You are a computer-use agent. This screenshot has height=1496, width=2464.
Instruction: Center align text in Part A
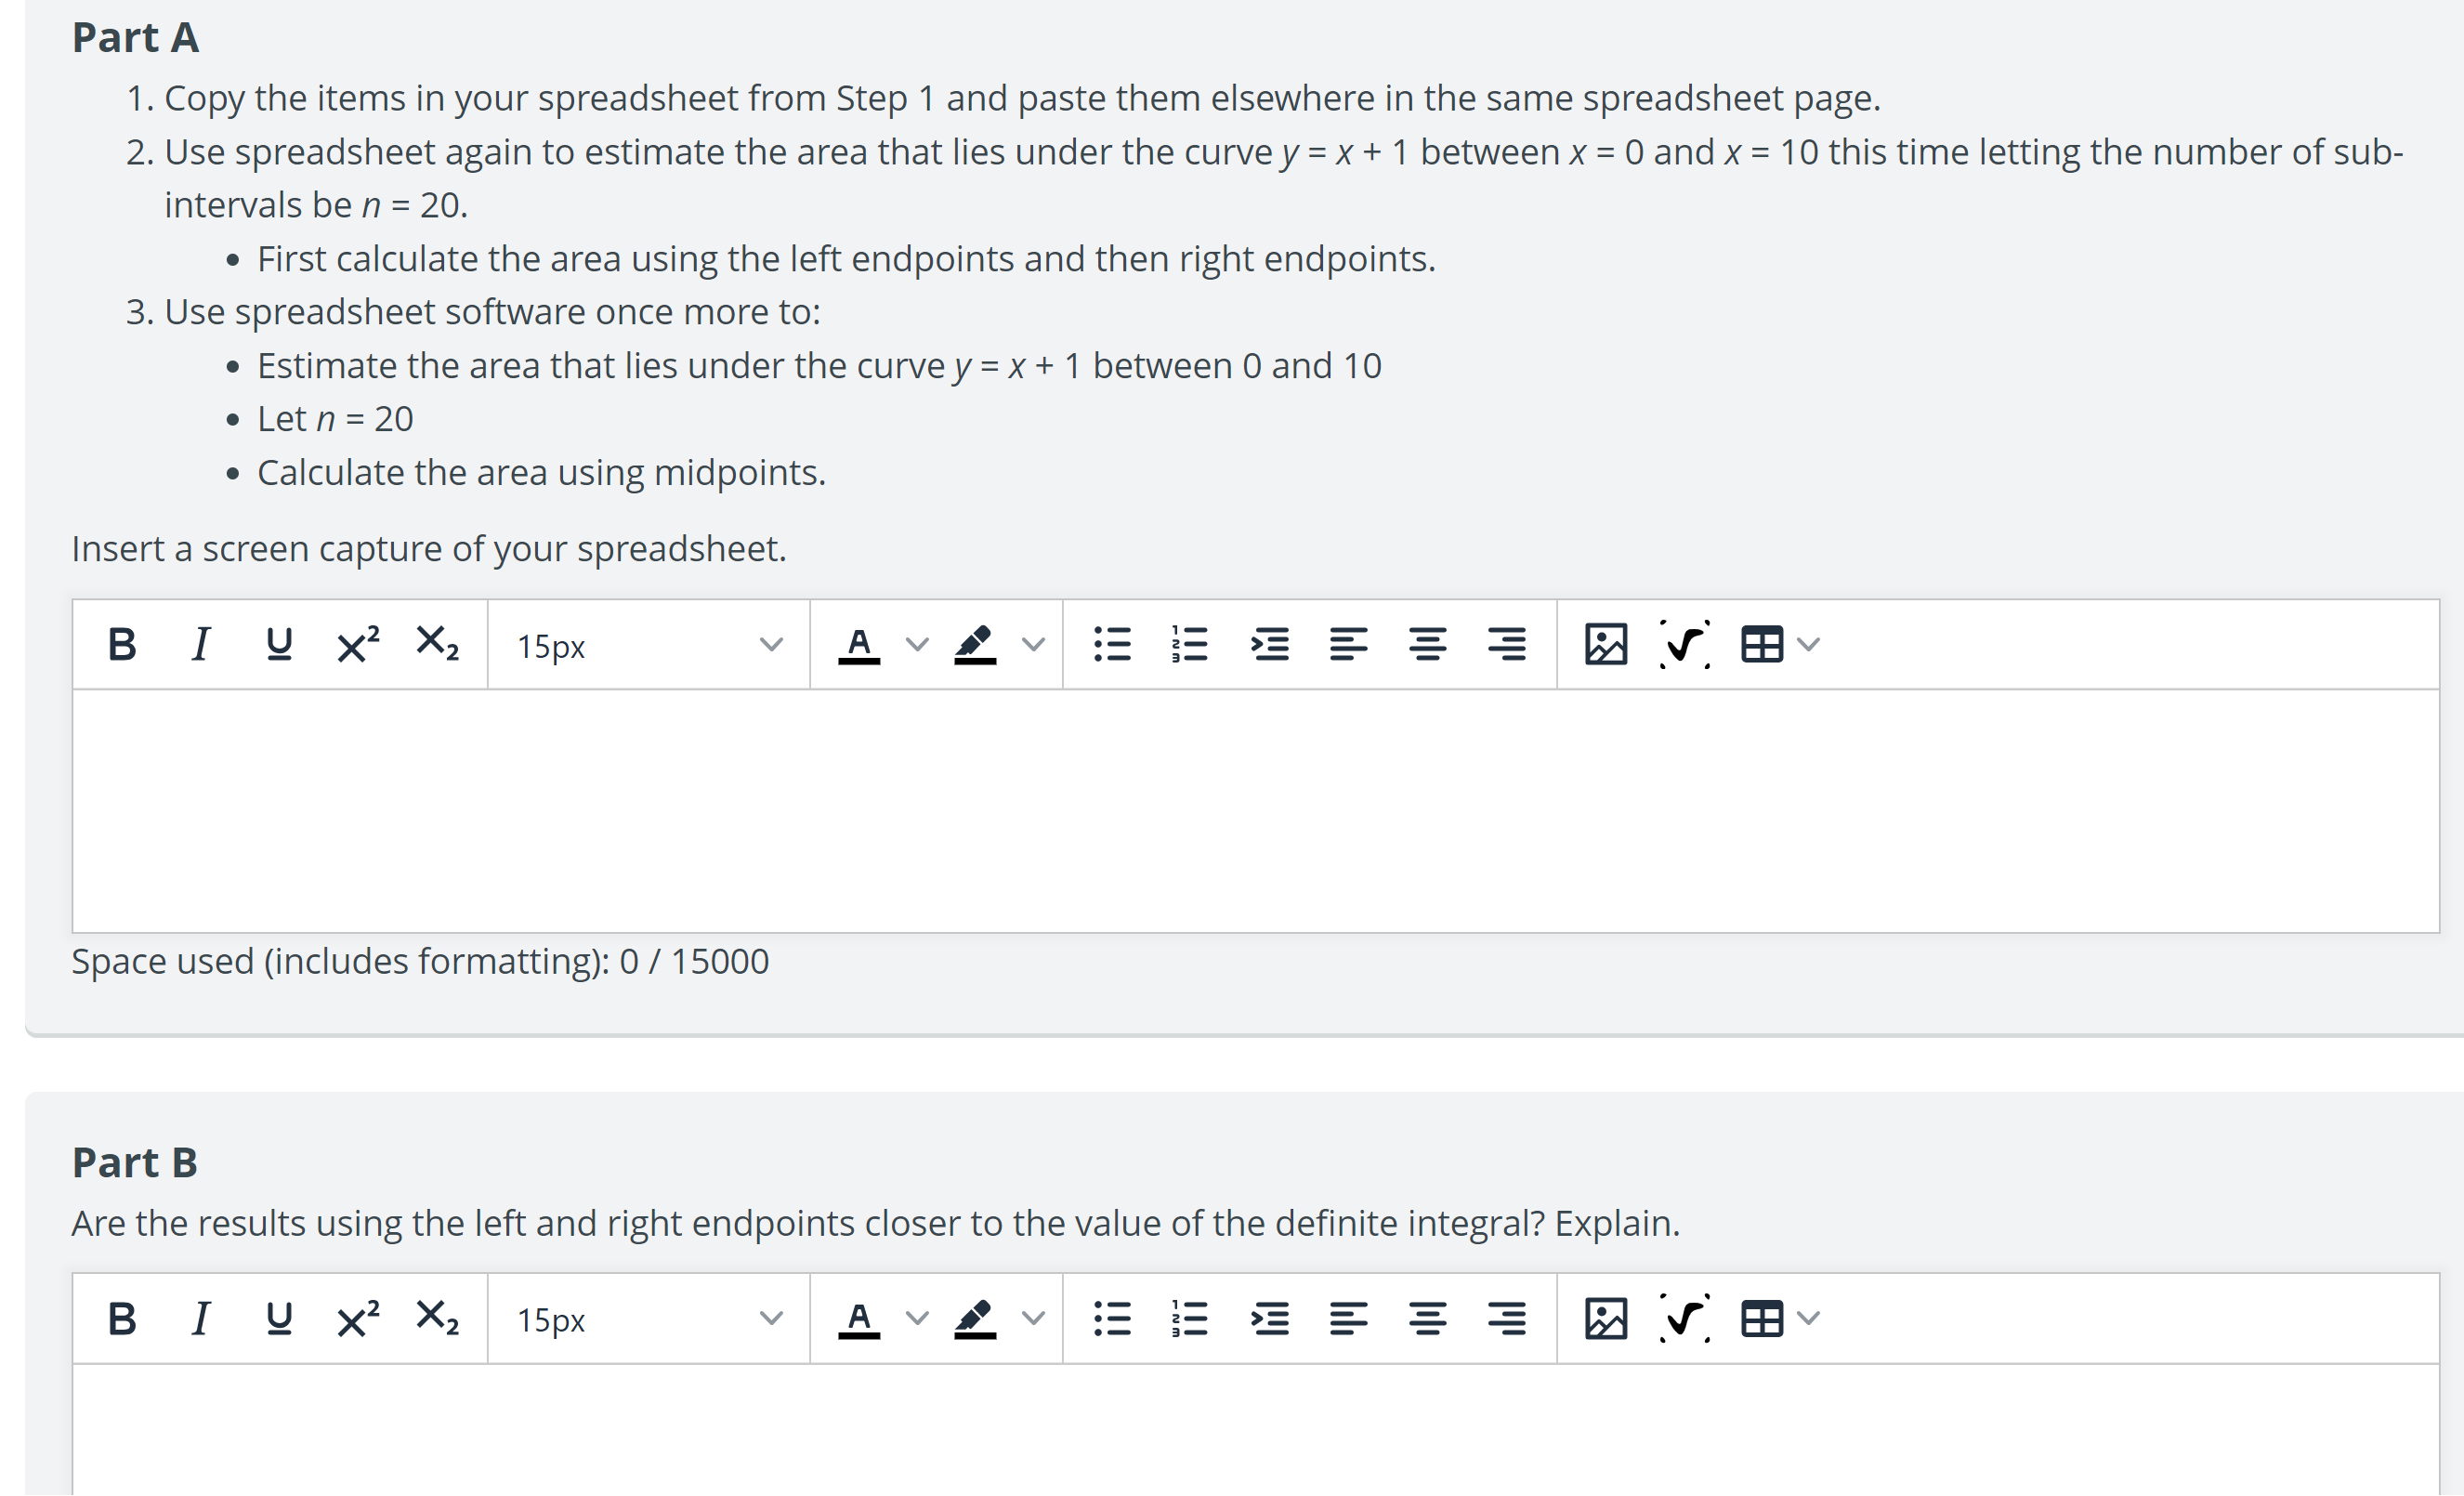click(x=1427, y=645)
